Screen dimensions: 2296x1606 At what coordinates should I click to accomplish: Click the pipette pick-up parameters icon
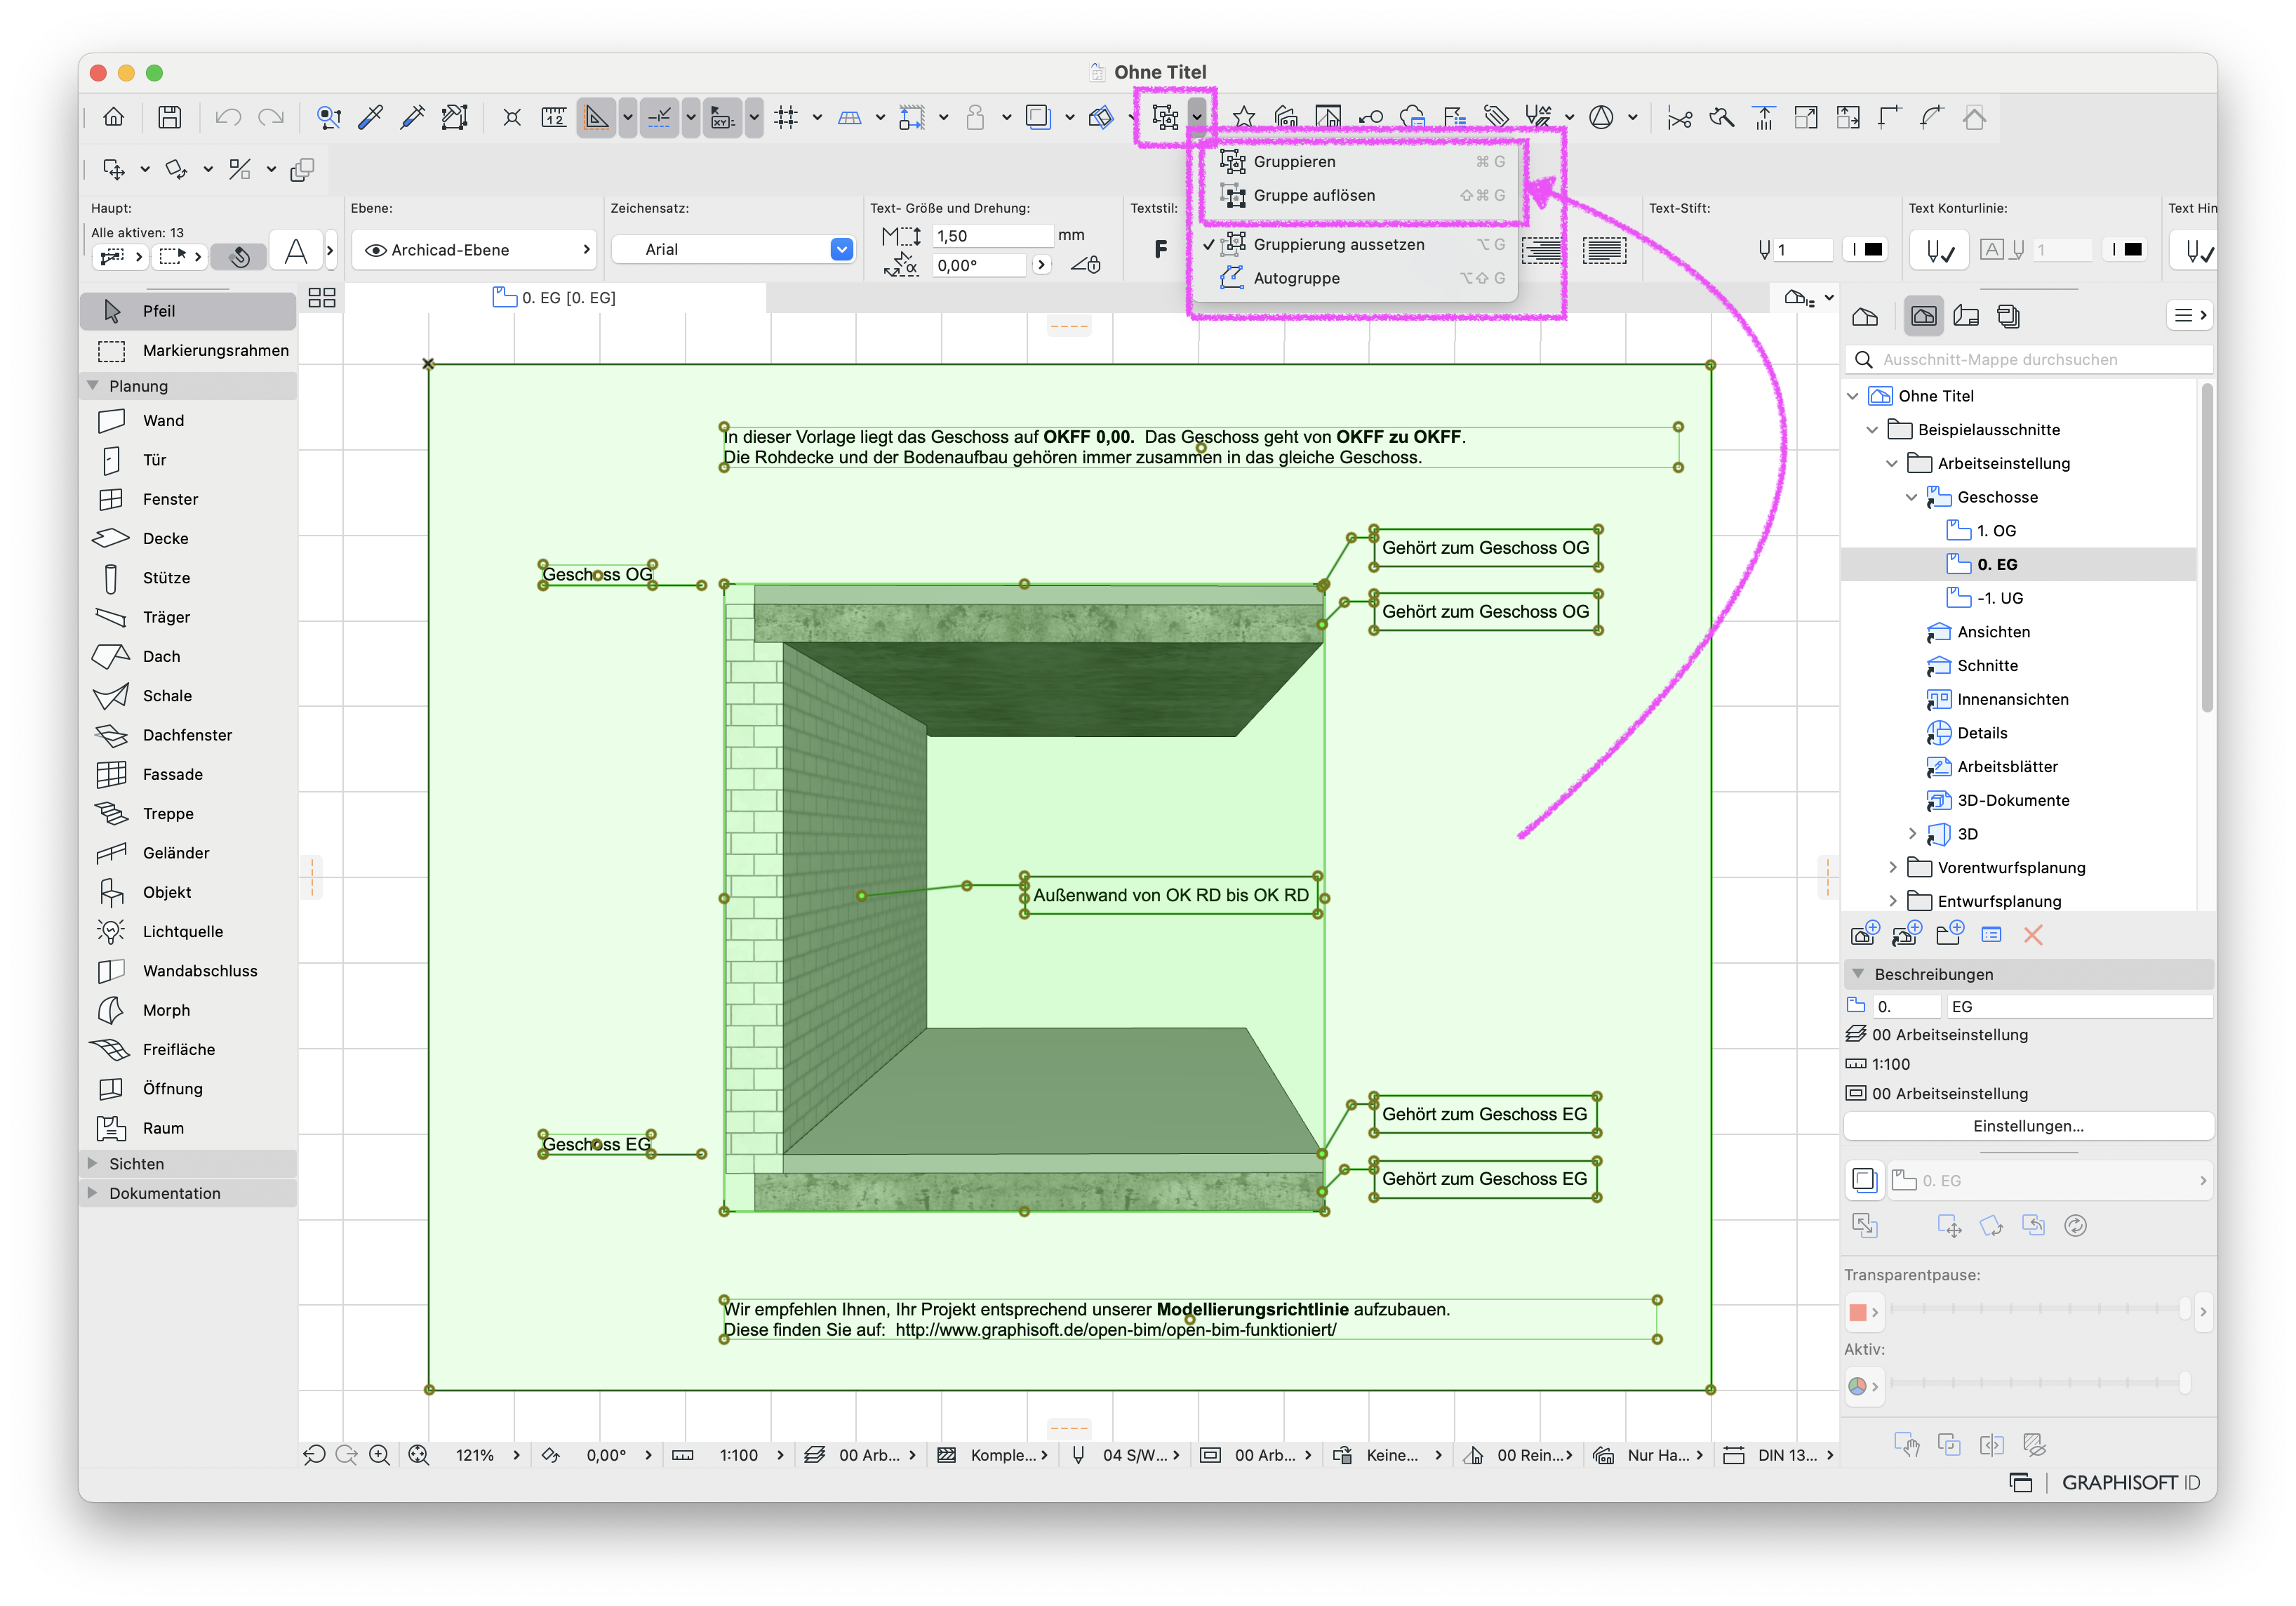371,118
